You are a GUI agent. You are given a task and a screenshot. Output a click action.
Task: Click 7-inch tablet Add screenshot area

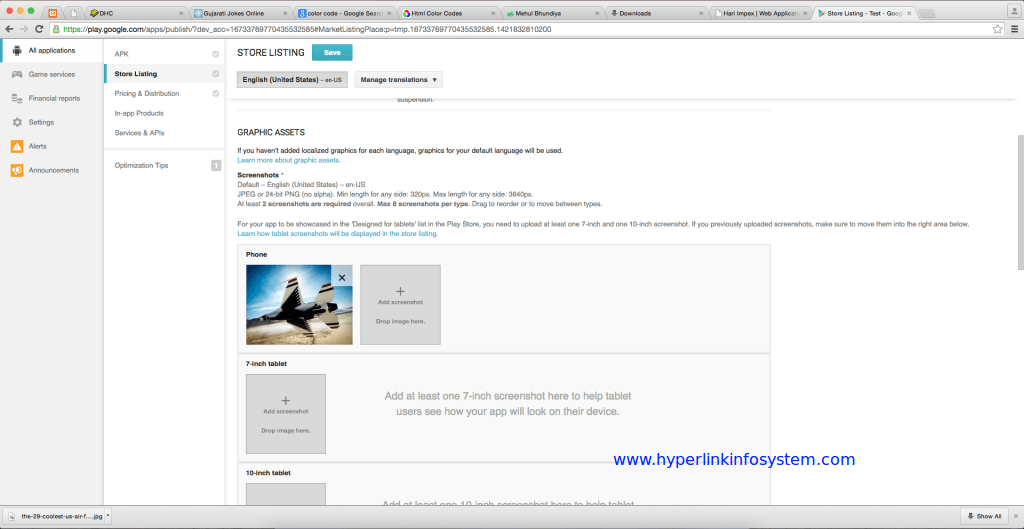[x=285, y=413]
